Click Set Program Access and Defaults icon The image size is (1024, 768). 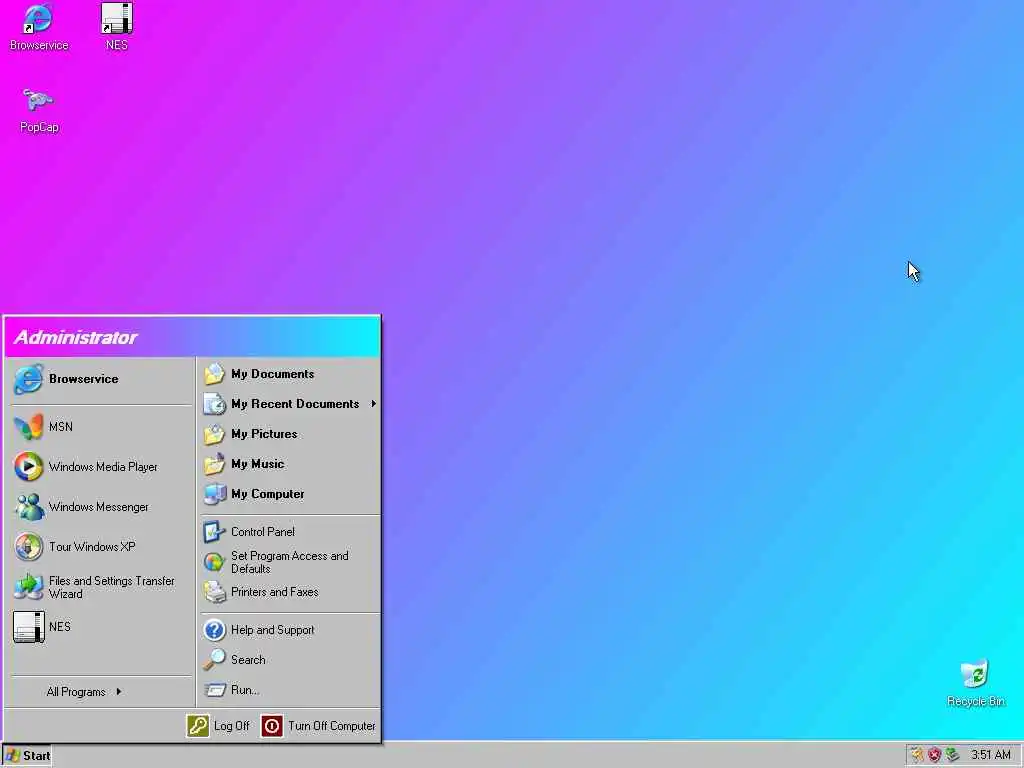coord(214,562)
